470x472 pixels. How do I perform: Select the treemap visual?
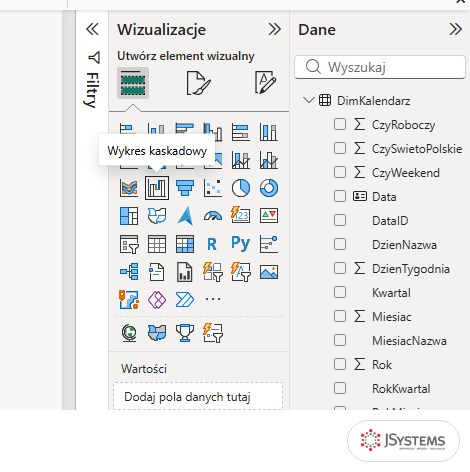point(129,216)
